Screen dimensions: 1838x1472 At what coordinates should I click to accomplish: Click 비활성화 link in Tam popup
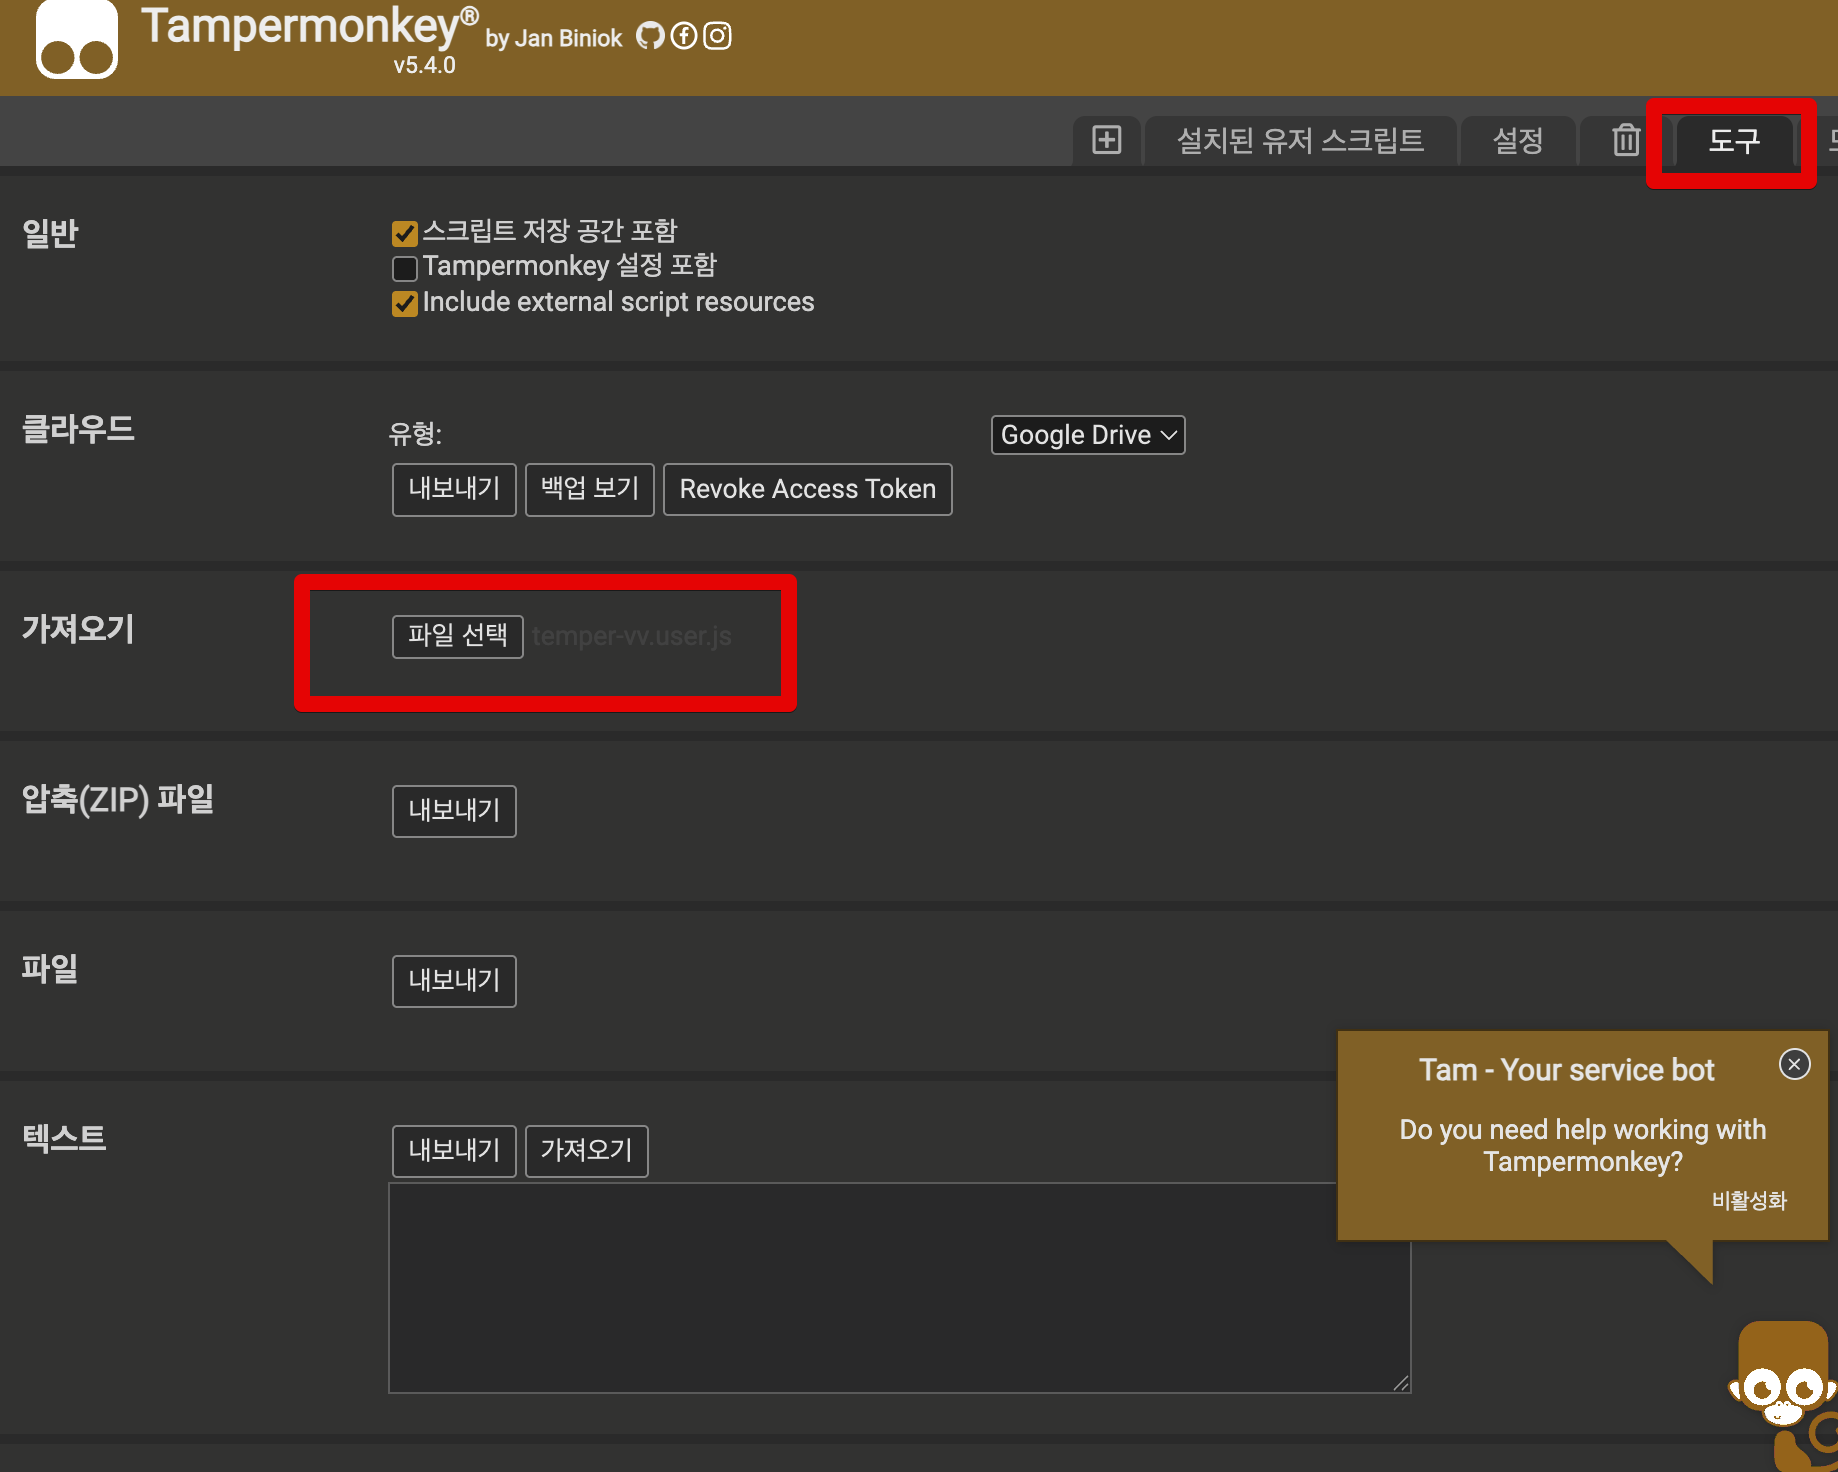click(1748, 1200)
